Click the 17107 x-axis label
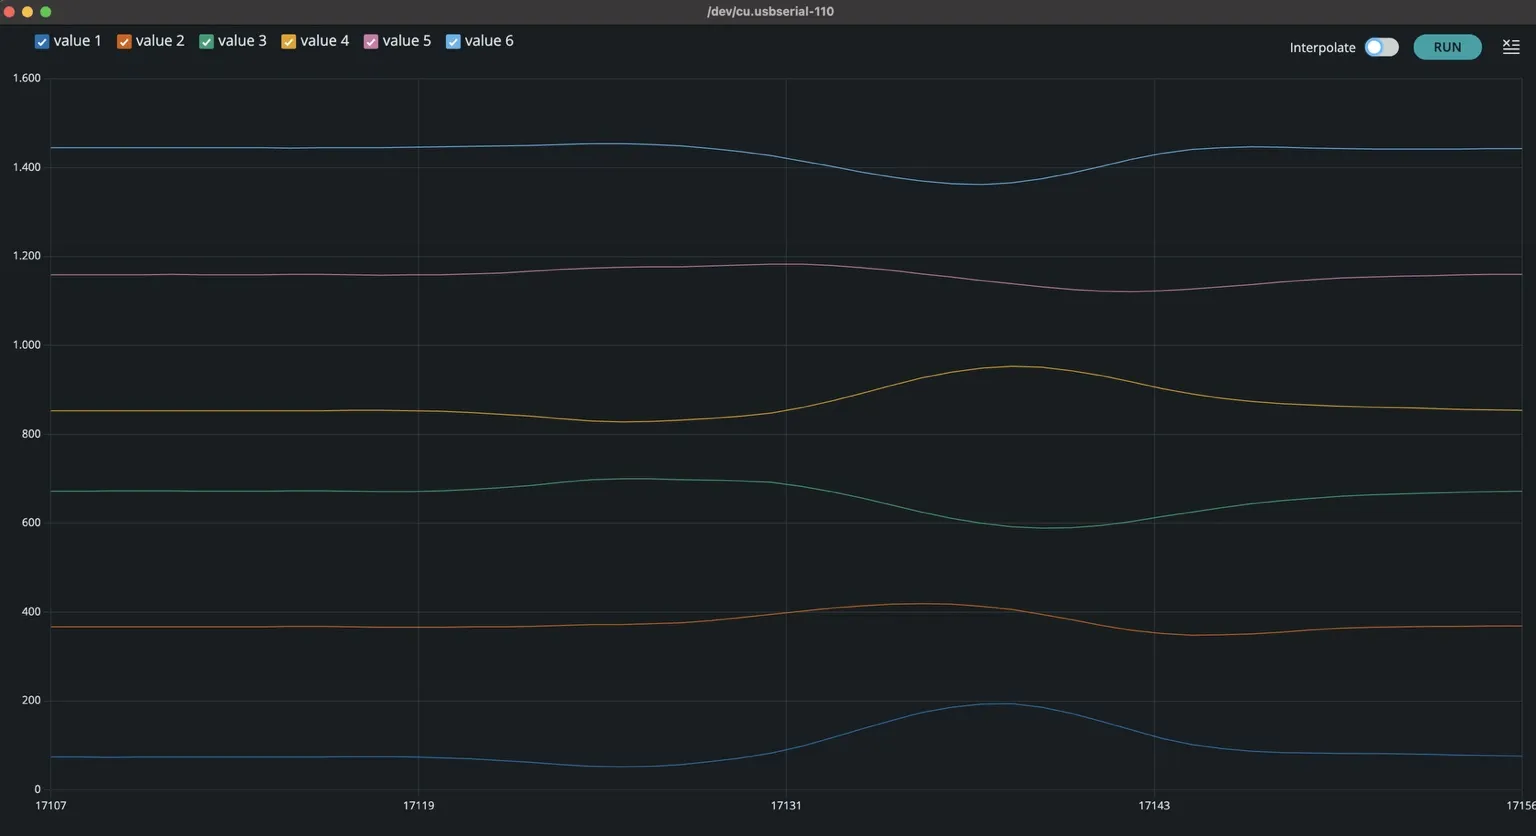The width and height of the screenshot is (1536, 836). [51, 805]
